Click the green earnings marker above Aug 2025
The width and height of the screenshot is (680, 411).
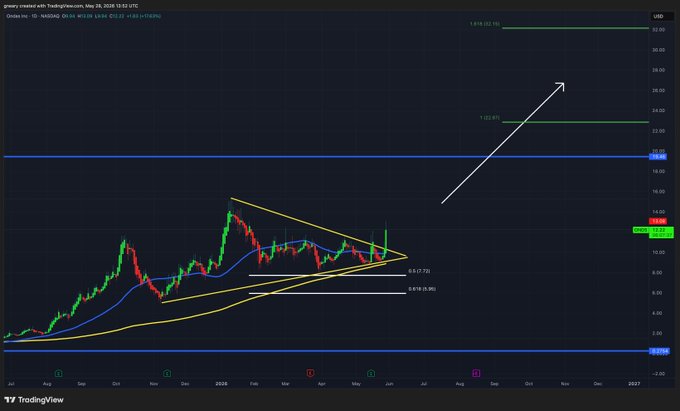click(59, 373)
